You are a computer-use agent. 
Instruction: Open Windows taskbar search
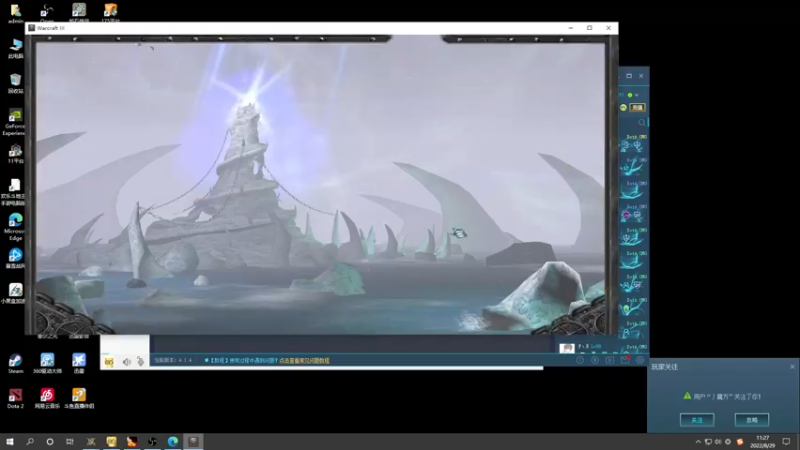click(x=30, y=442)
